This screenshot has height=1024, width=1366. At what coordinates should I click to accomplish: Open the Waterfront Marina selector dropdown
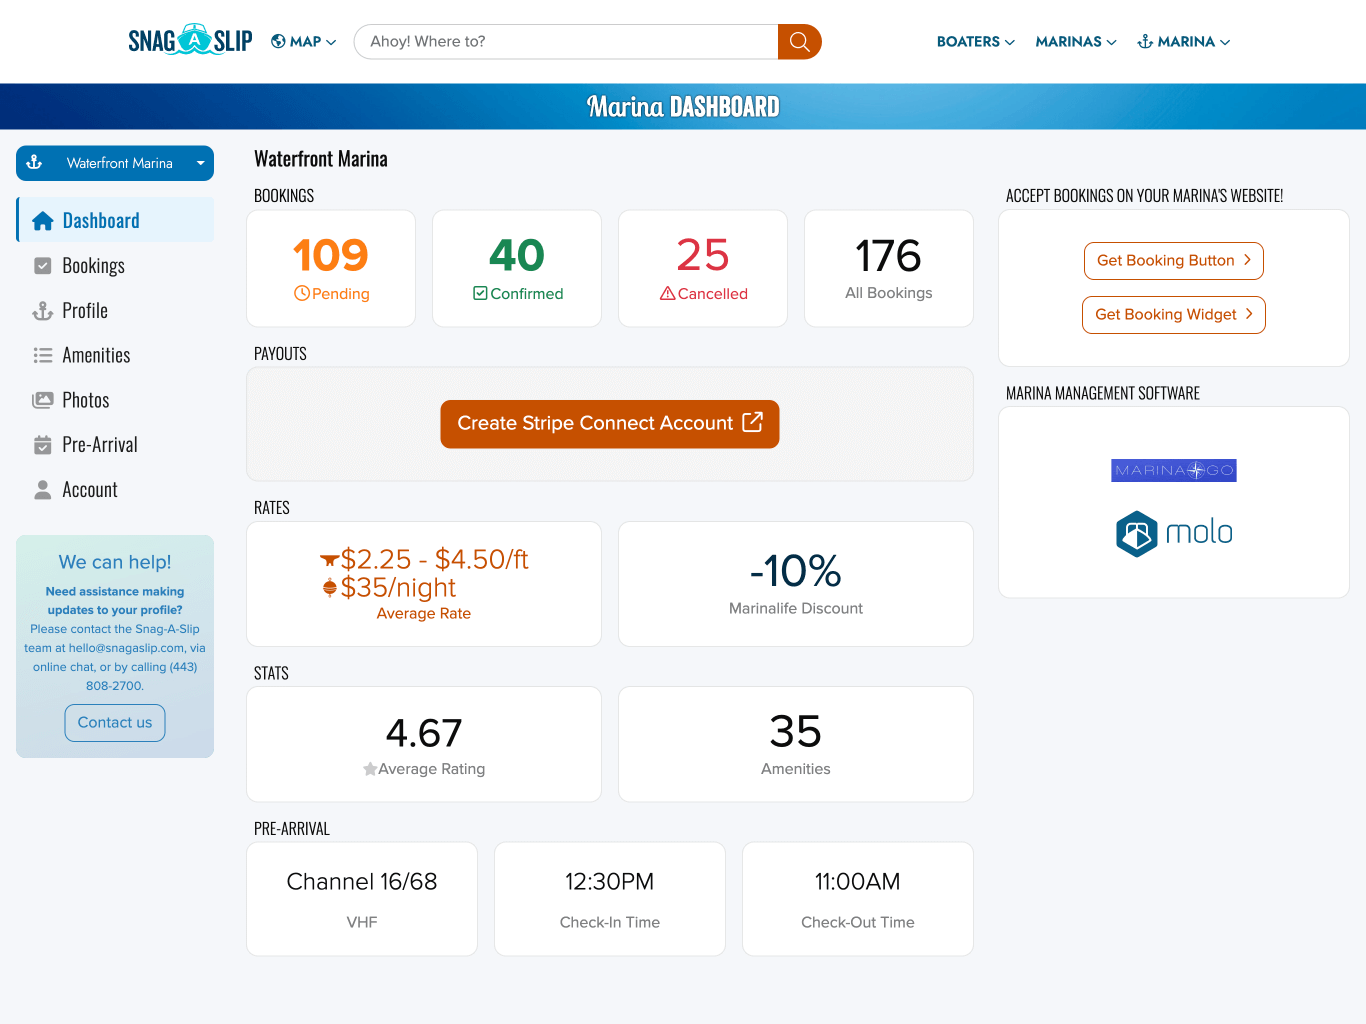click(x=115, y=163)
